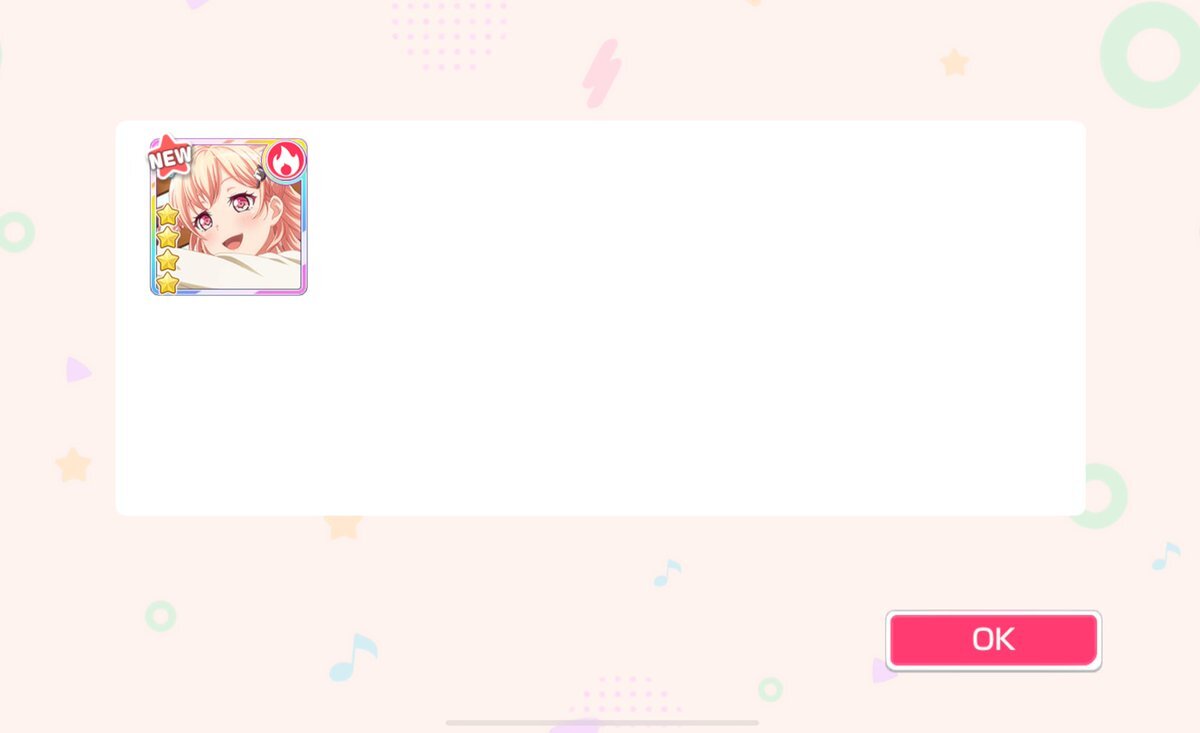Tap the pink lightning bolt decoration

pyautogui.click(x=602, y=74)
